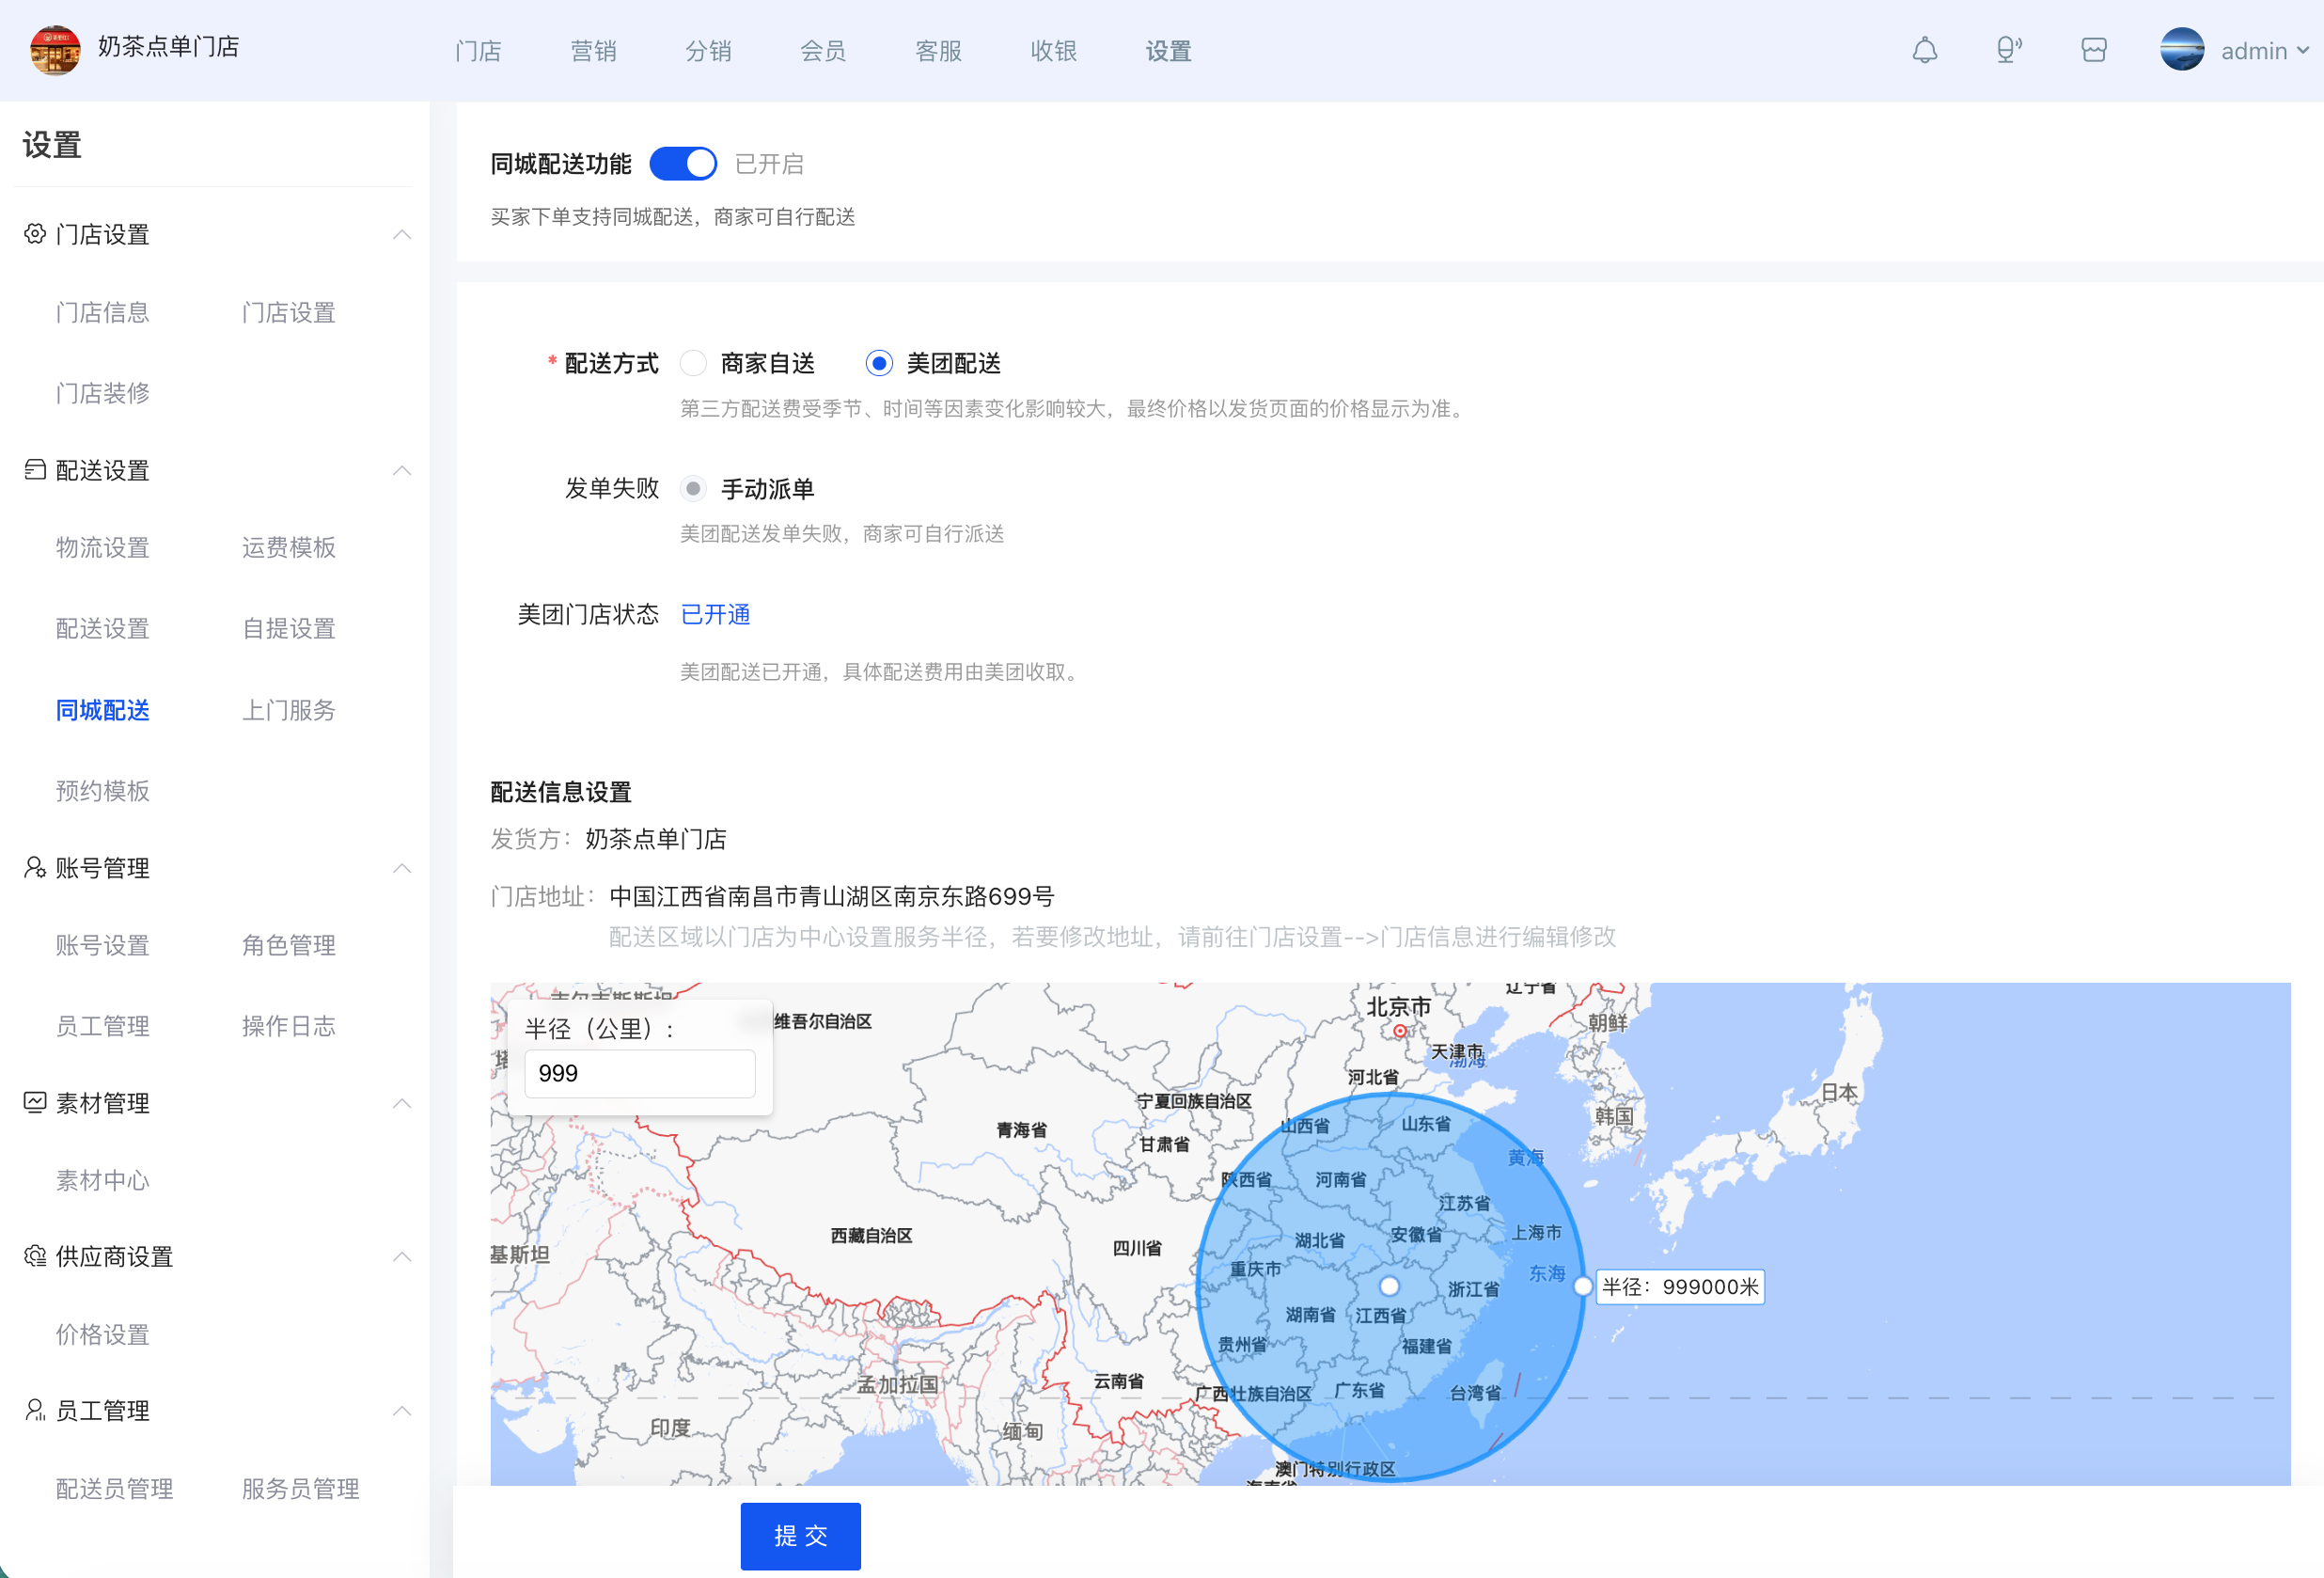2324x1578 pixels.
Task: Open 自提设置 in the sidebar
Action: click(288, 628)
